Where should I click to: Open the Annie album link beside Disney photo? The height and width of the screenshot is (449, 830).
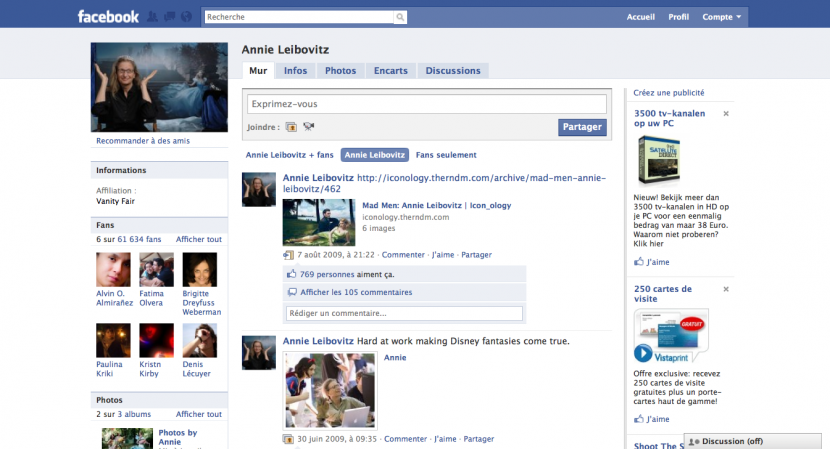coord(395,357)
